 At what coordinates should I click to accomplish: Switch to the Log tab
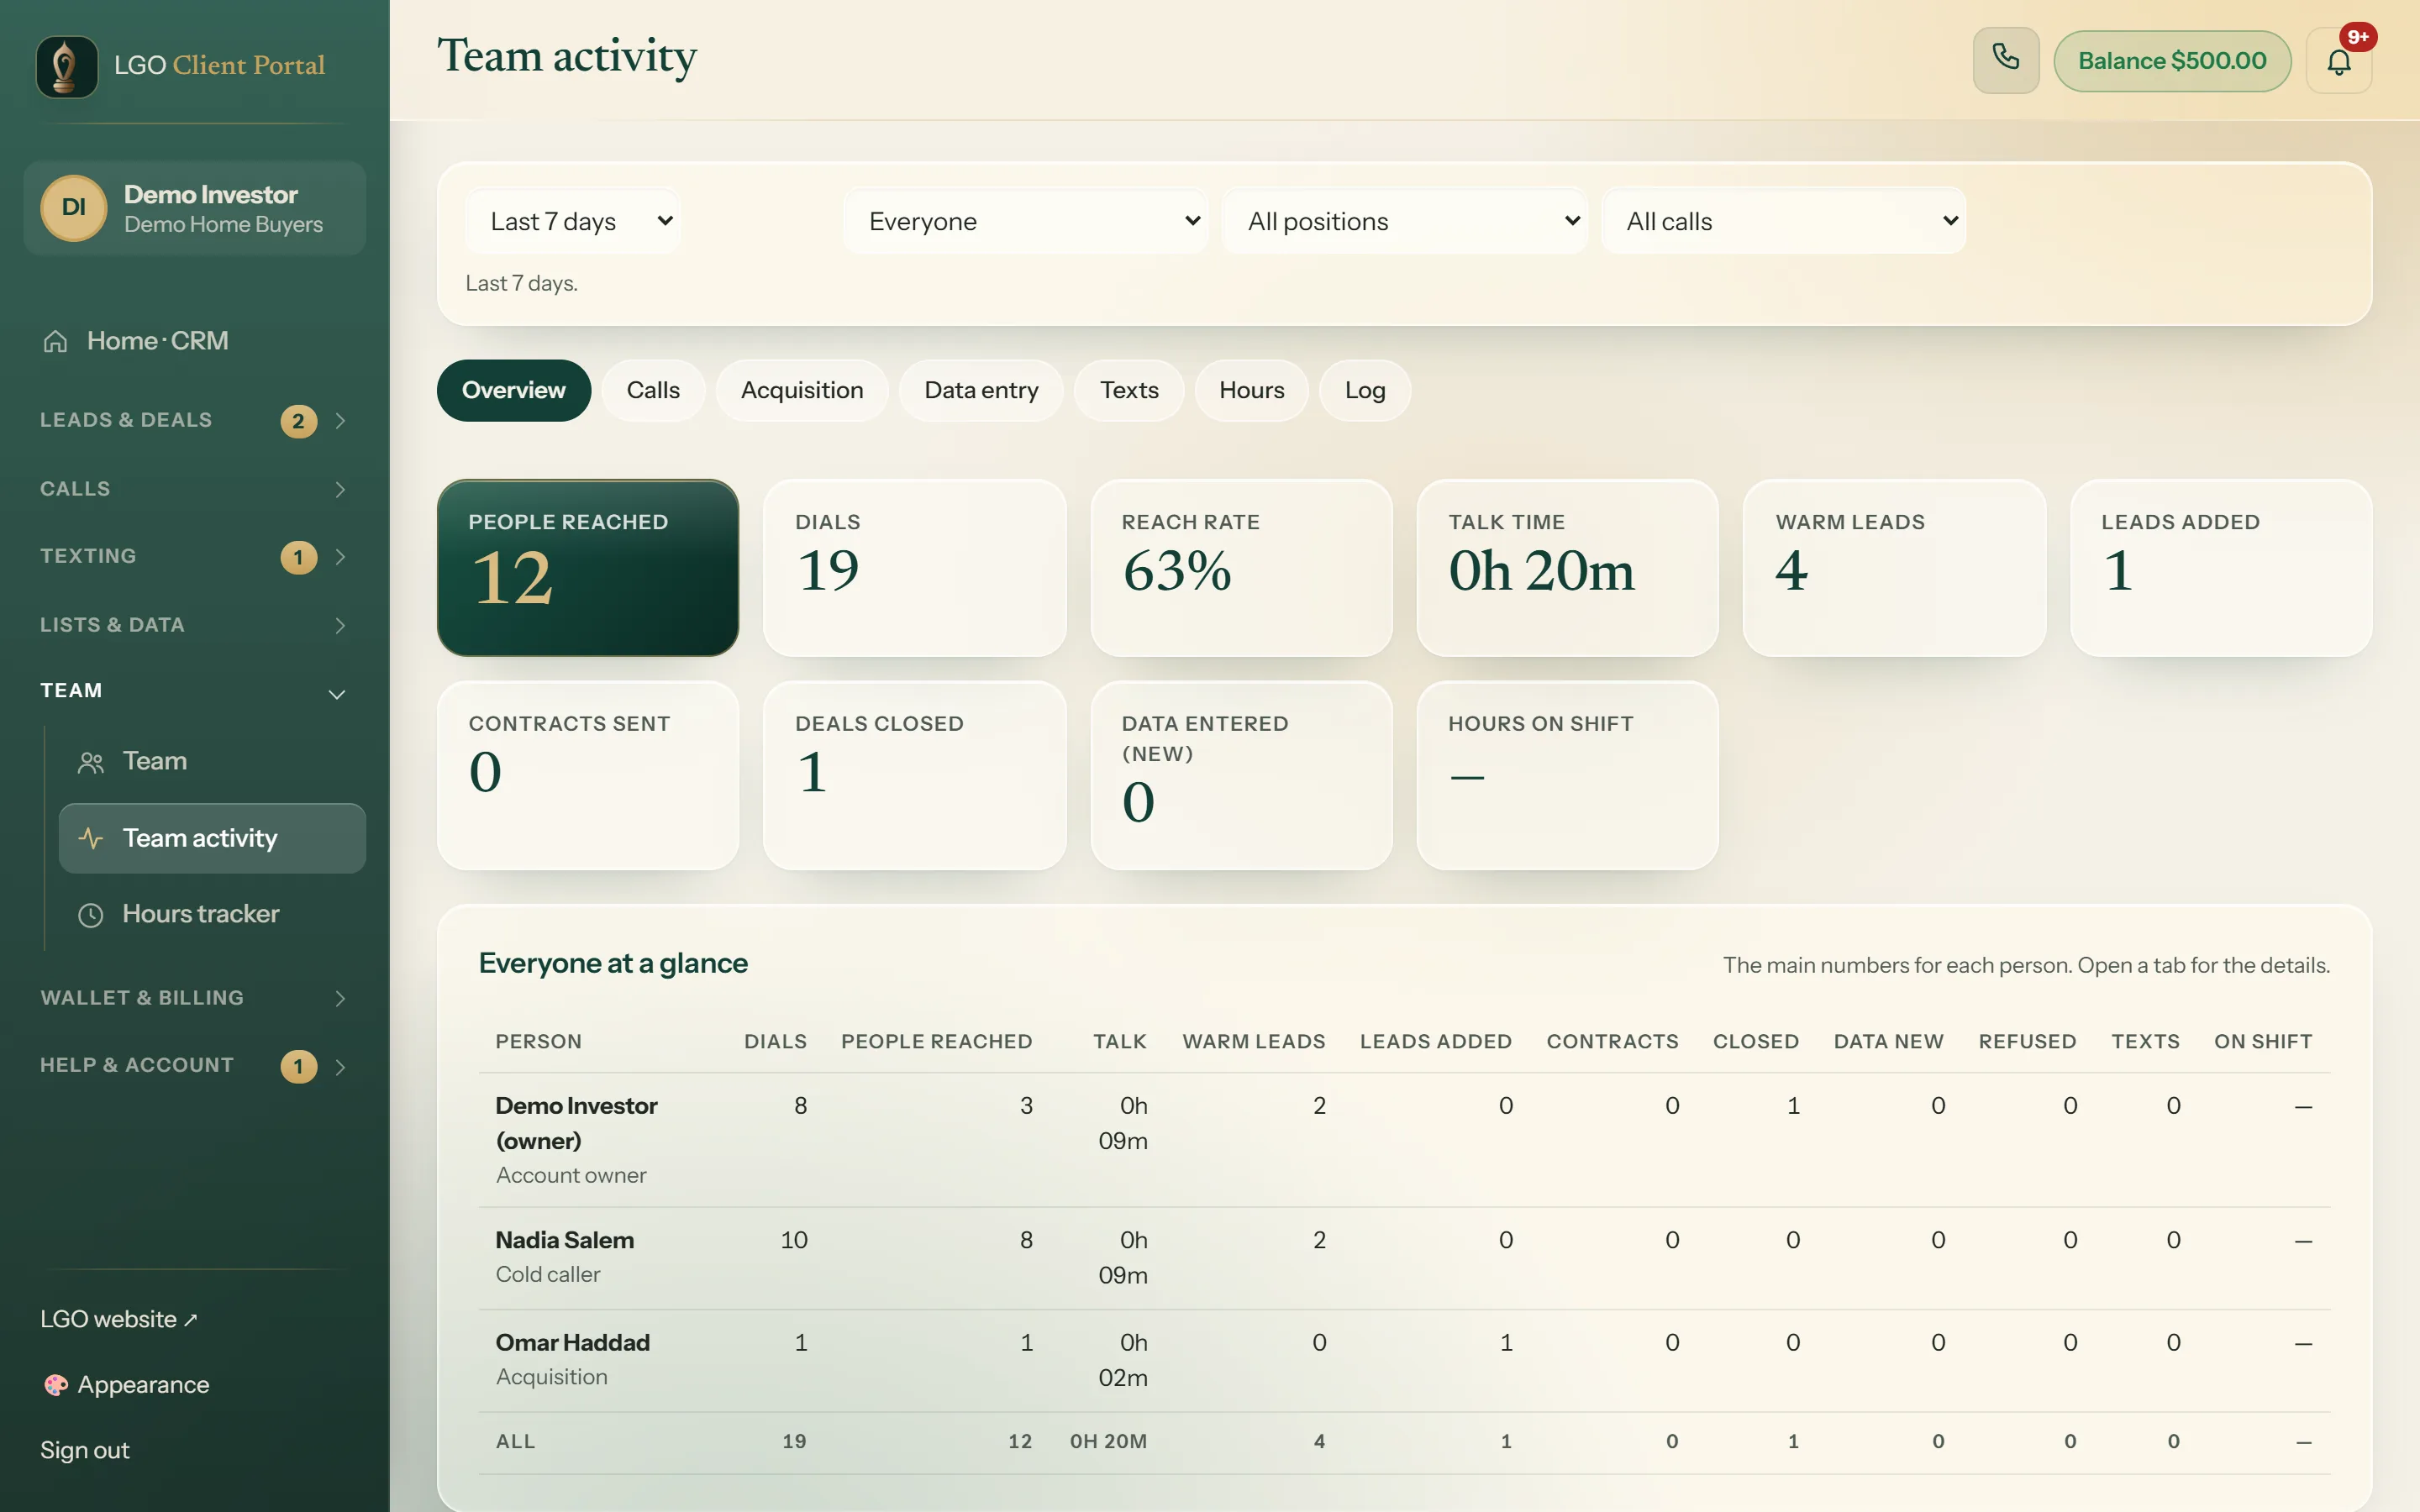(1365, 390)
